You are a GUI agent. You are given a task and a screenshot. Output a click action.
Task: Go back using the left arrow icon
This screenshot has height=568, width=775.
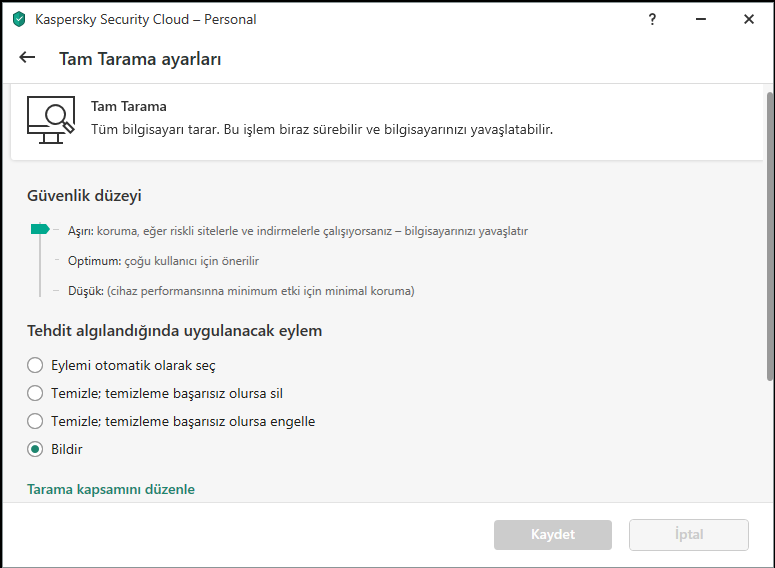click(27, 57)
